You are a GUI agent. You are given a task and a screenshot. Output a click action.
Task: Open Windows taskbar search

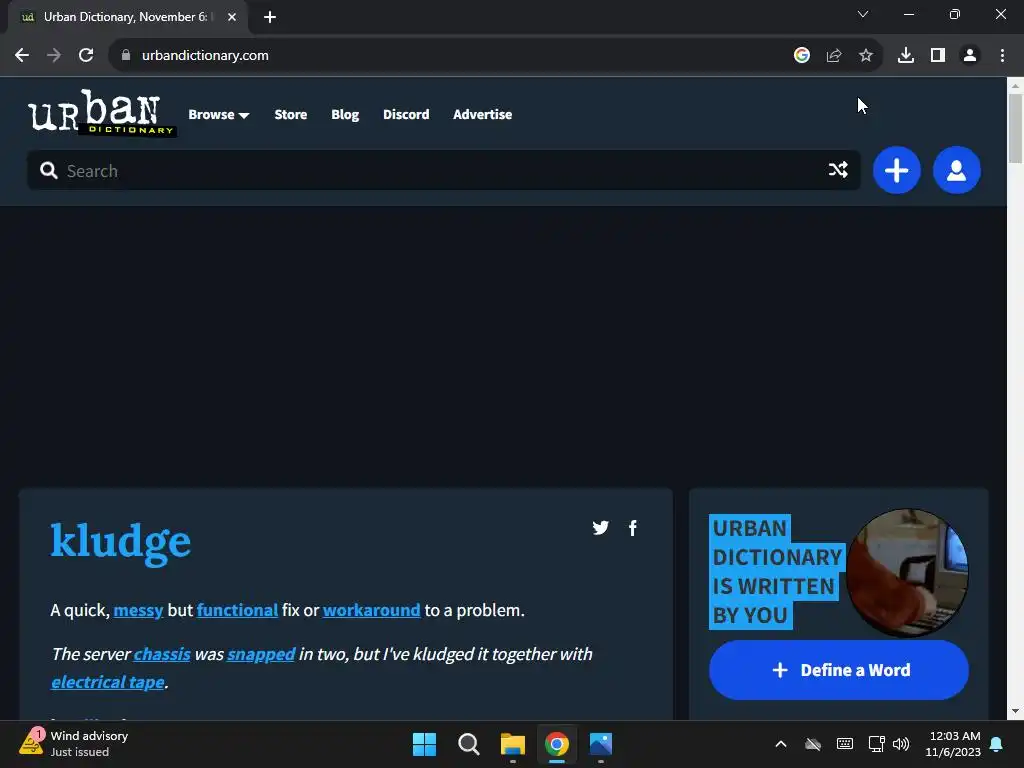click(468, 744)
